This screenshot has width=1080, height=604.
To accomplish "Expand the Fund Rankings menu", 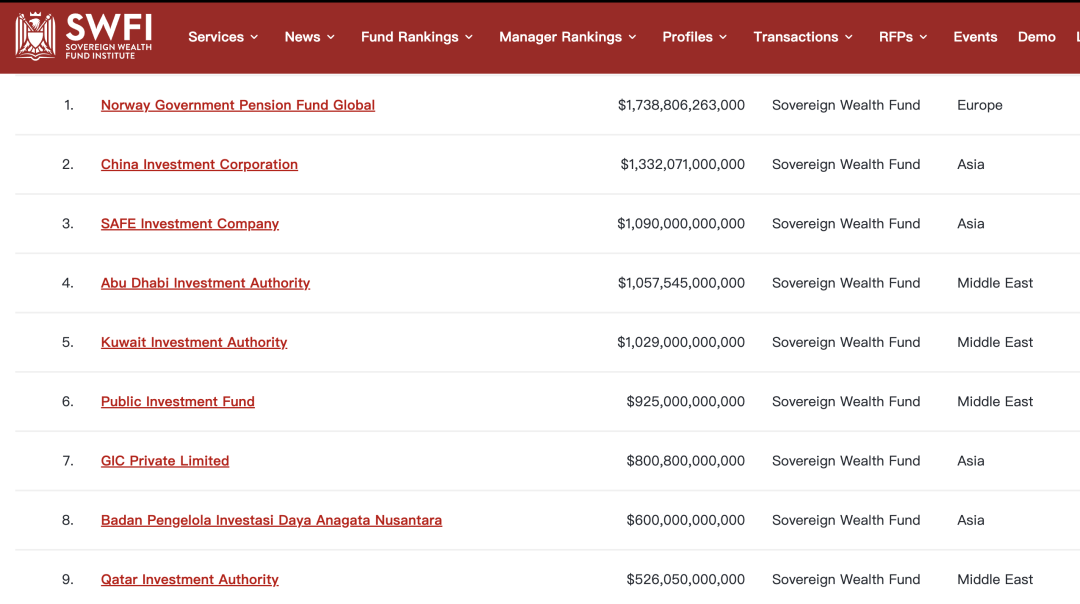I will (x=416, y=37).
